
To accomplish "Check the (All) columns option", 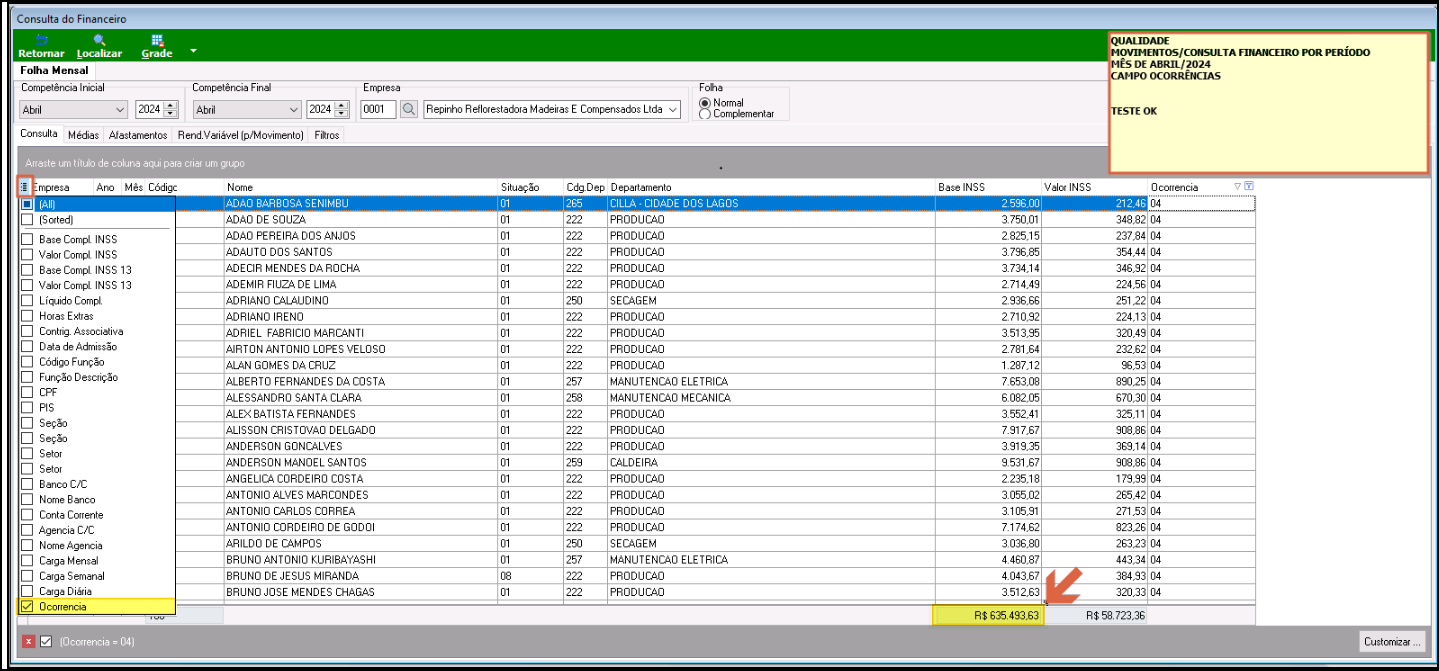I will (27, 204).
